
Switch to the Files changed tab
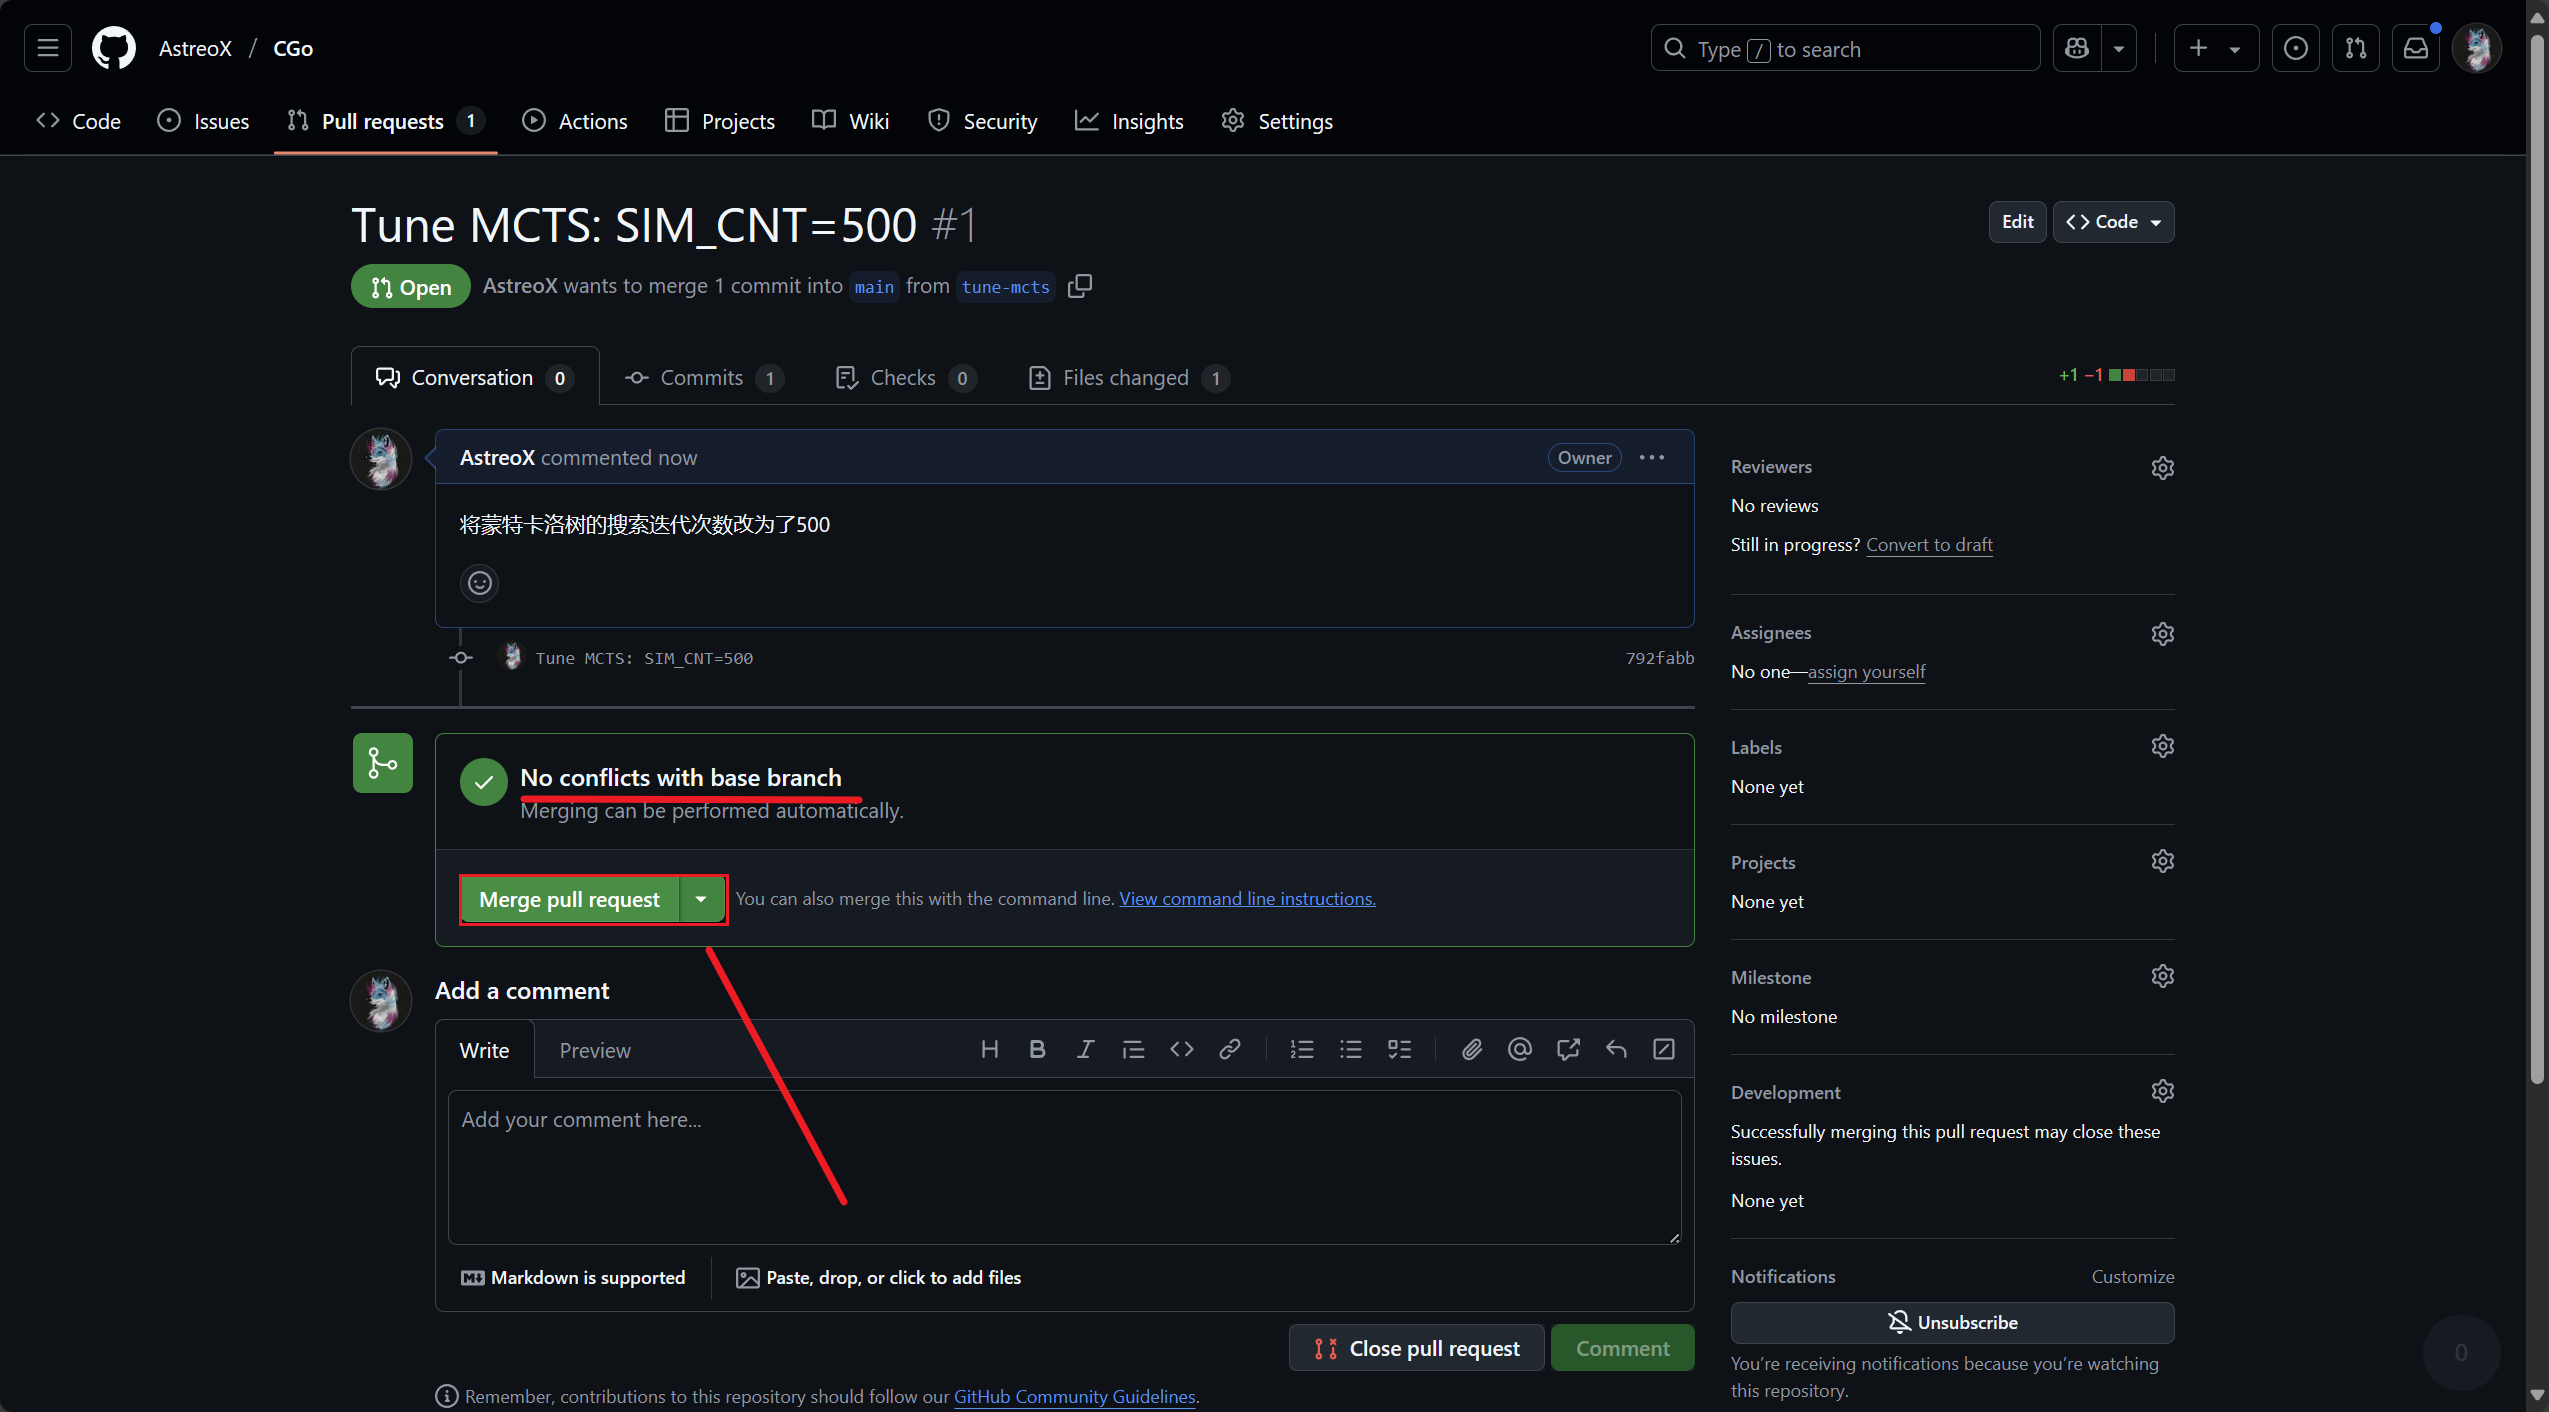coord(1128,377)
